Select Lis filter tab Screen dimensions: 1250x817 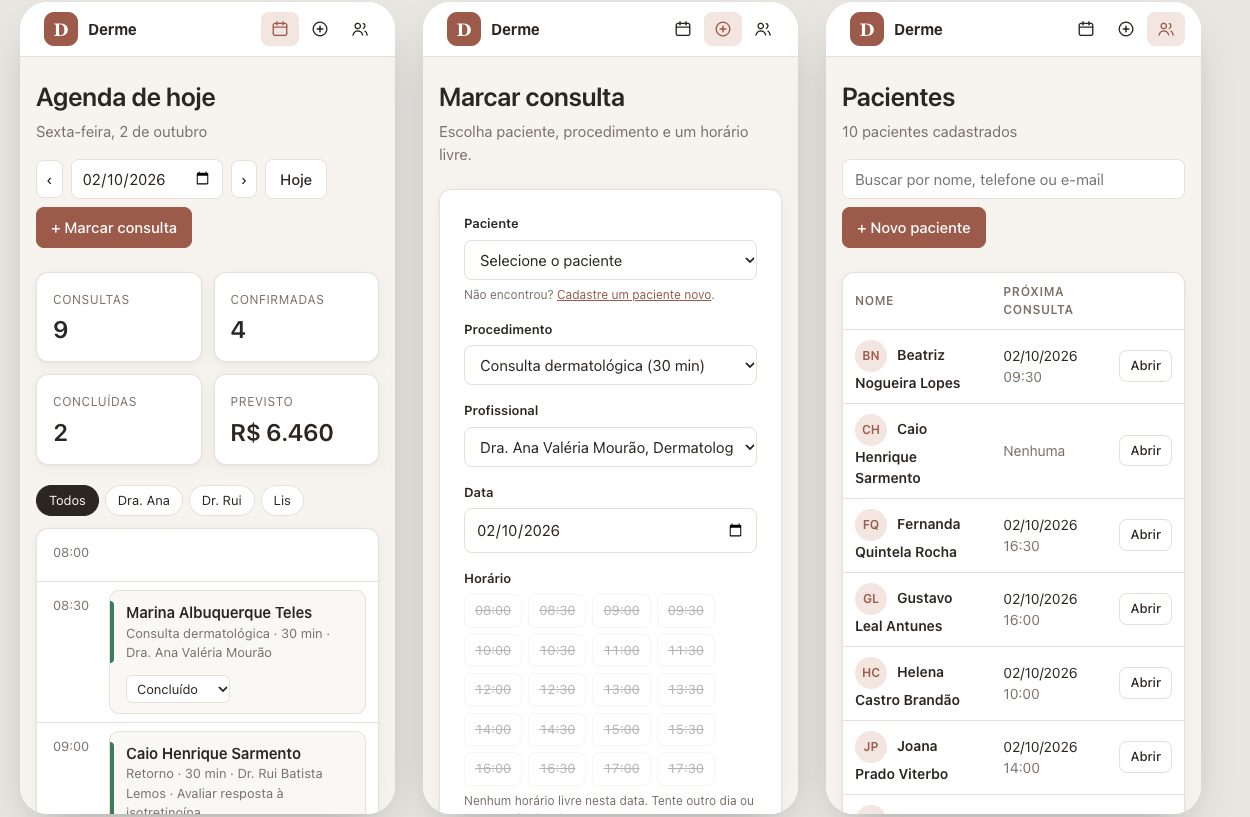point(282,500)
